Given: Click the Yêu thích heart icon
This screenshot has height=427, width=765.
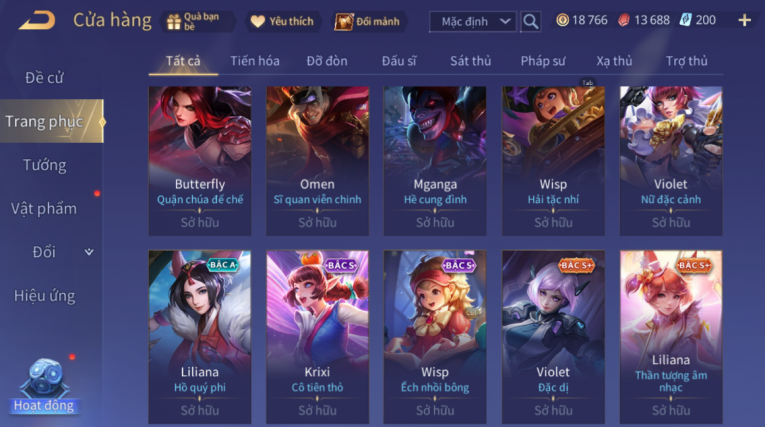Looking at the screenshot, I should pos(258,21).
